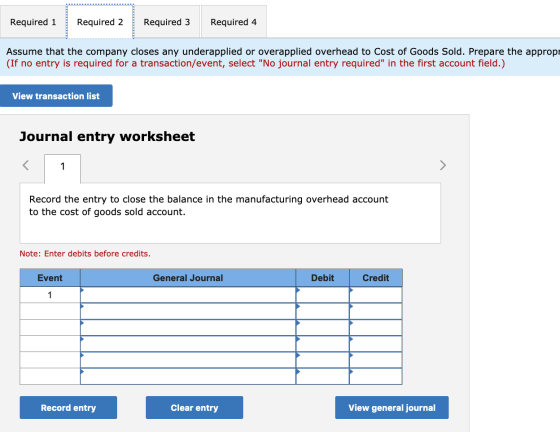Click the Credit column header
The height and width of the screenshot is (432, 560).
(x=376, y=278)
